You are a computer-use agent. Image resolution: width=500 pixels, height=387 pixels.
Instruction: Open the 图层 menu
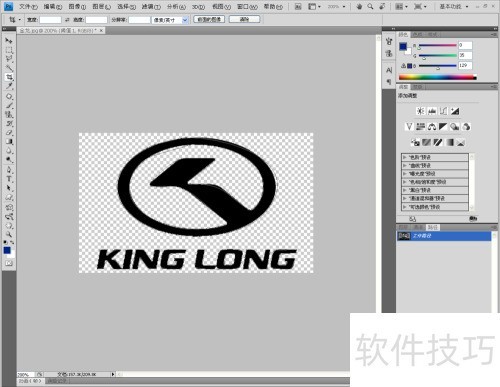[101, 7]
